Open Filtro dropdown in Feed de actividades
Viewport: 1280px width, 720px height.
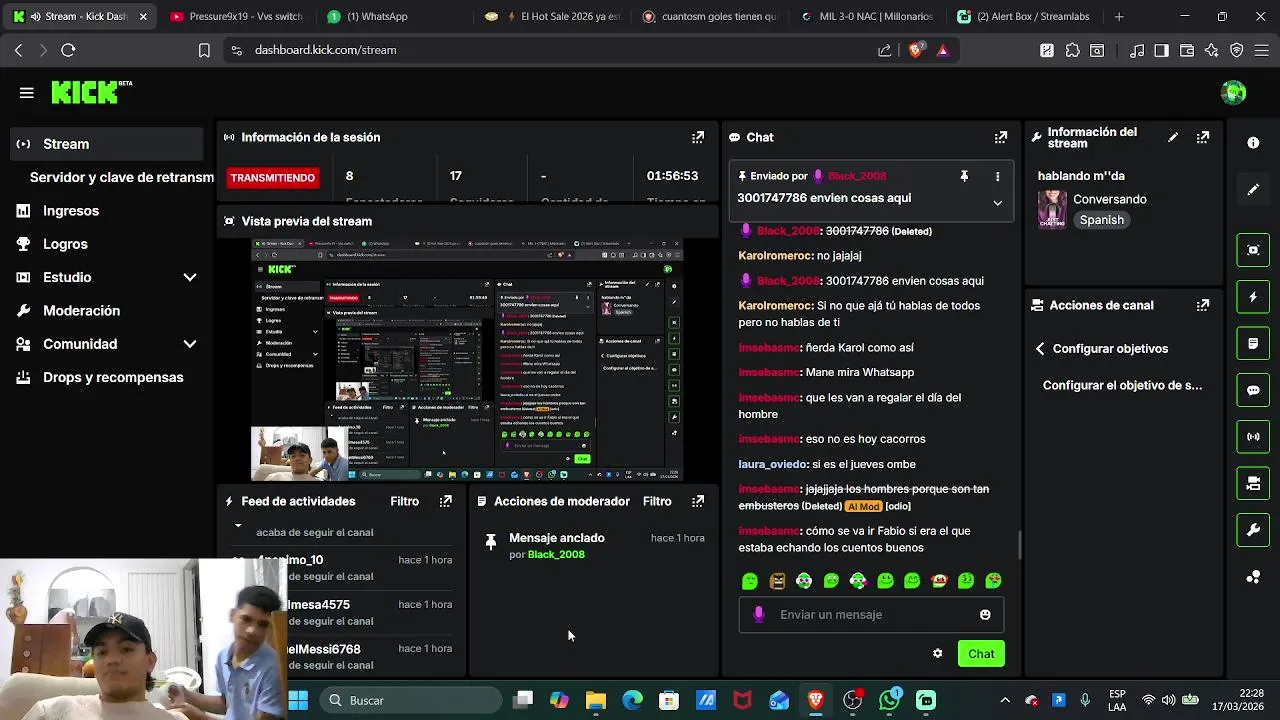(404, 501)
